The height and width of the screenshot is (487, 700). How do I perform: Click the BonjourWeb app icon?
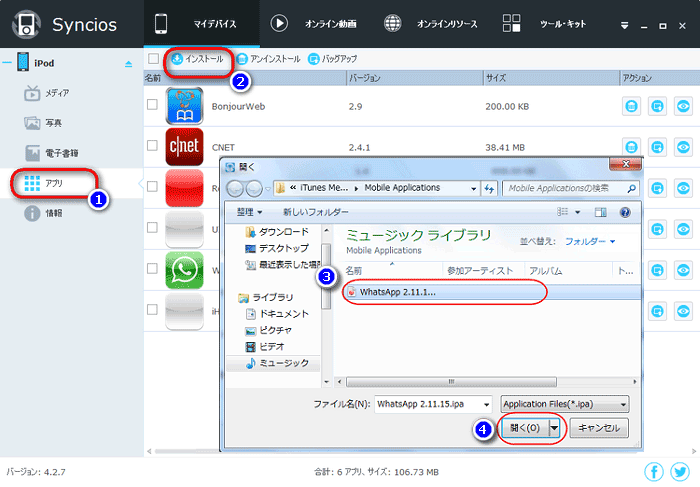pyautogui.click(x=184, y=106)
